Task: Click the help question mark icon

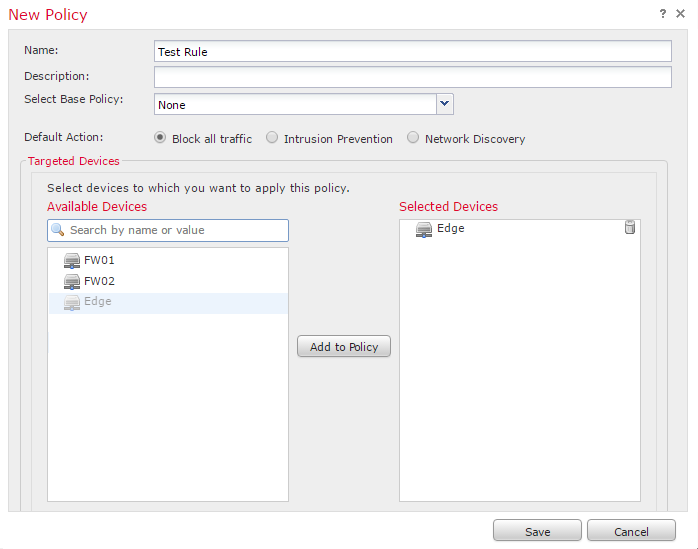Action: click(663, 14)
